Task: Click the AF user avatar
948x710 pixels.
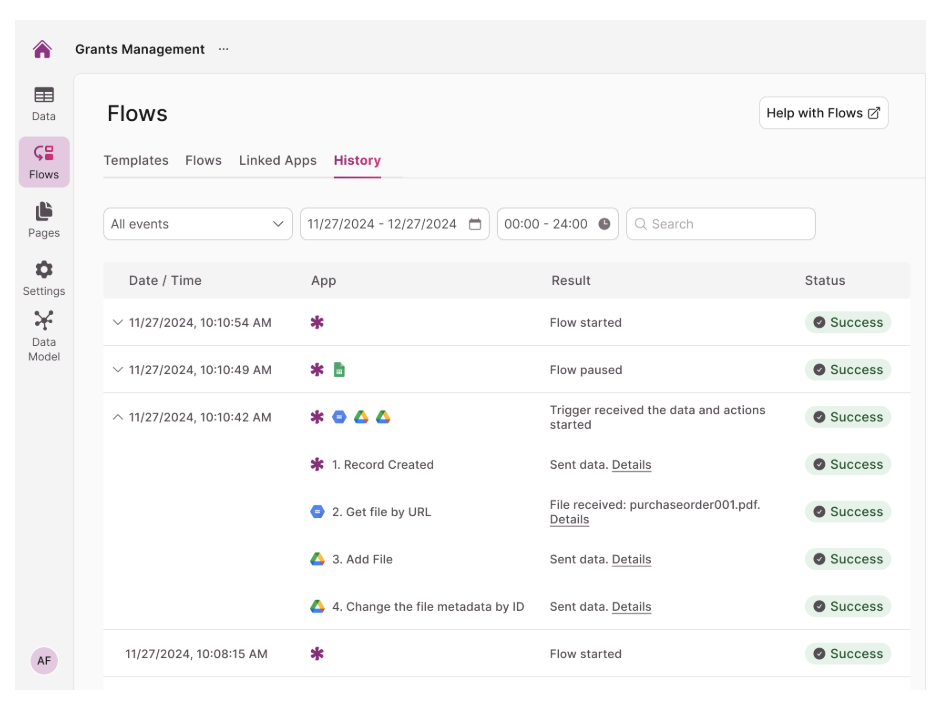Action: (44, 660)
